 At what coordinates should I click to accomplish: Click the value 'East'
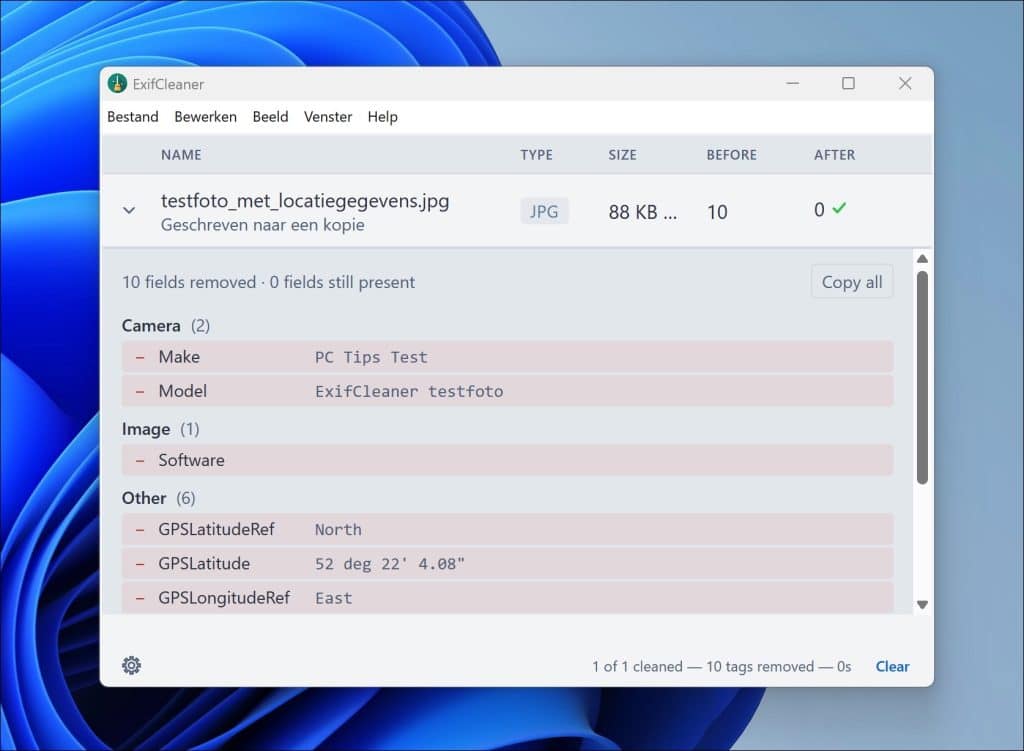[334, 598]
